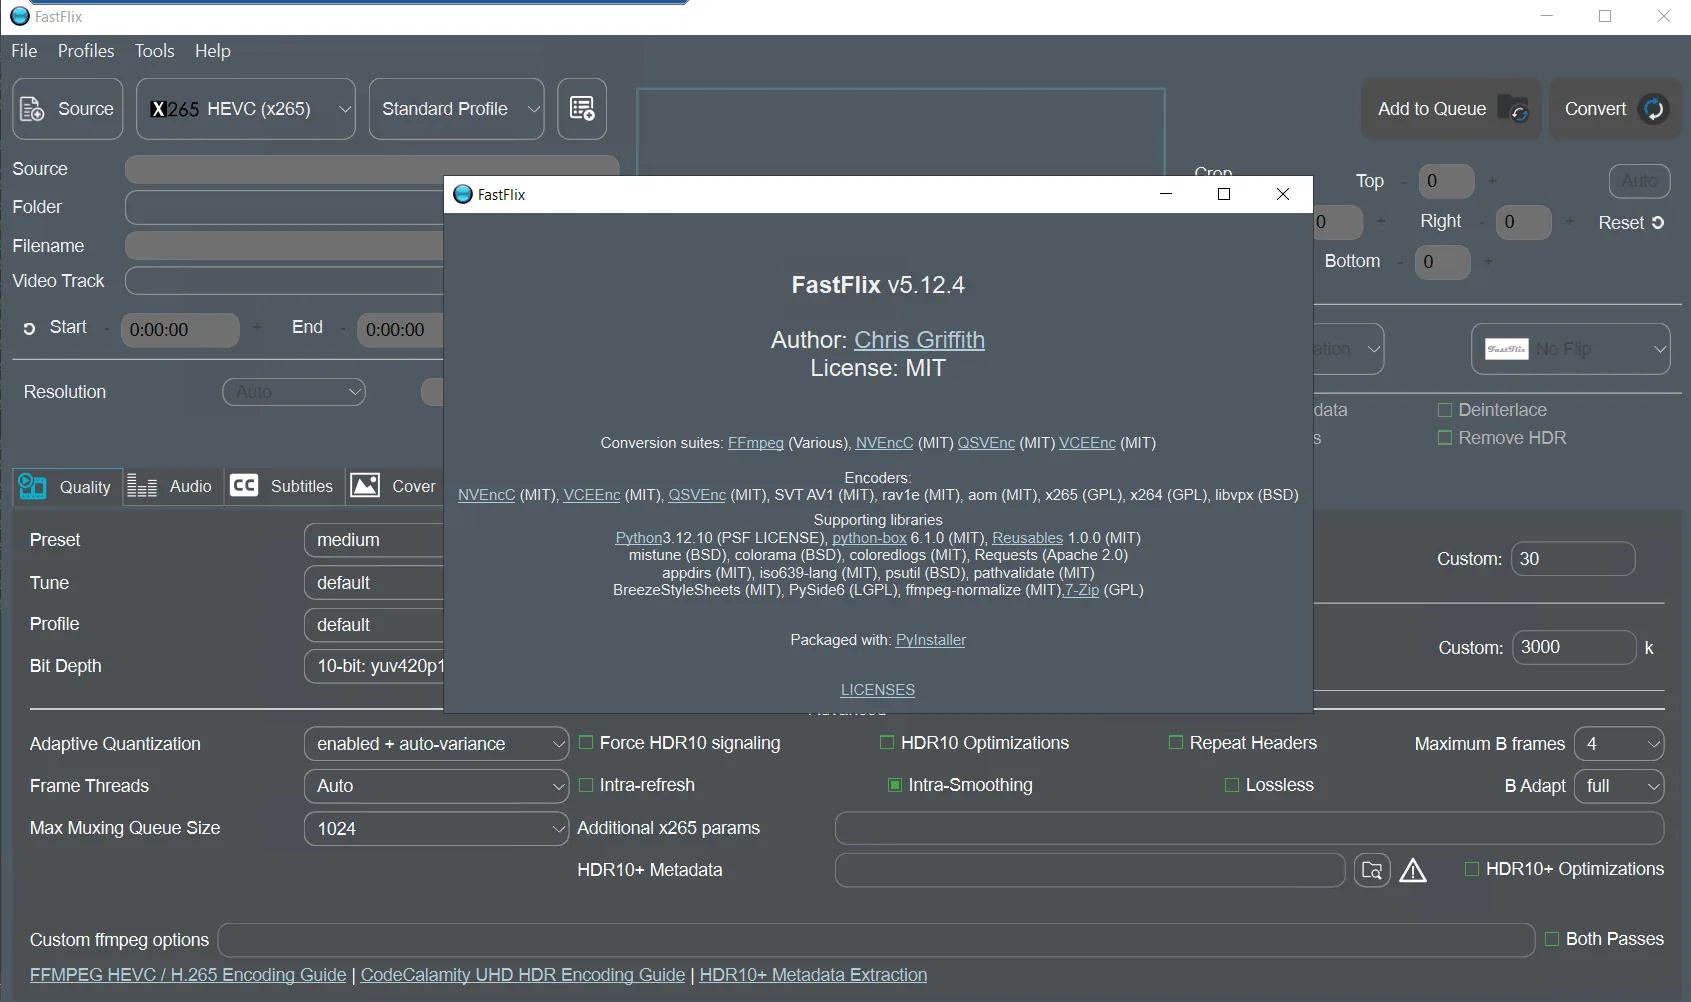Open HDR10+ Metadata Extraction link

(x=813, y=975)
